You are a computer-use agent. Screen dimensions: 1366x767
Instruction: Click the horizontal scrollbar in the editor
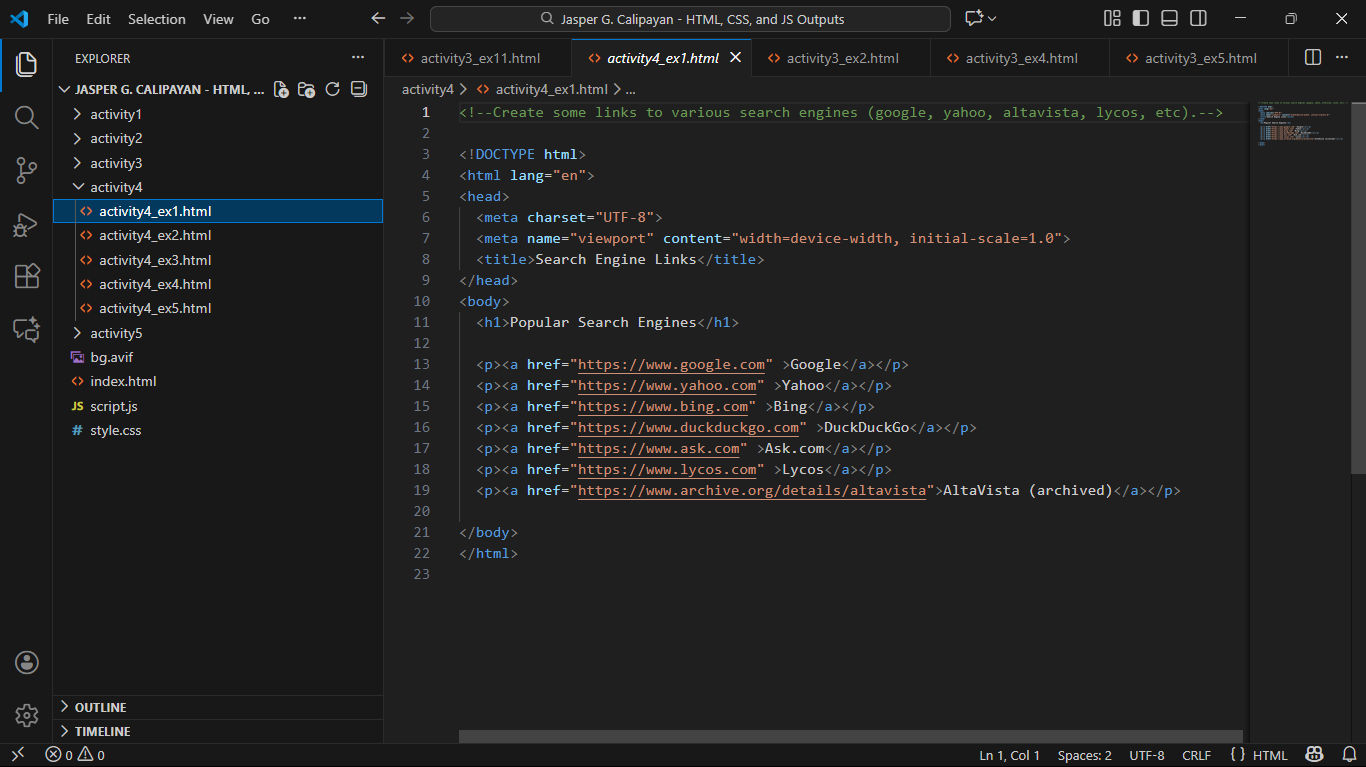coord(850,736)
